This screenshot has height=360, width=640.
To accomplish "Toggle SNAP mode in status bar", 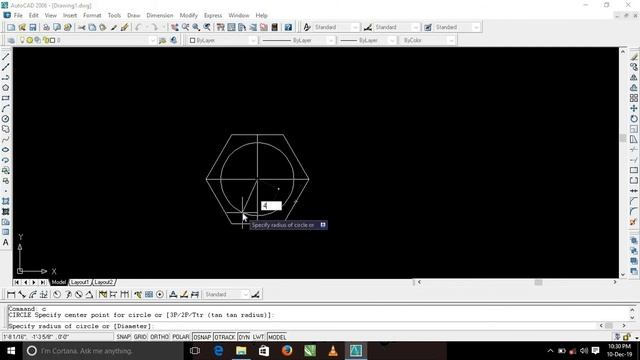I will pyautogui.click(x=123, y=337).
